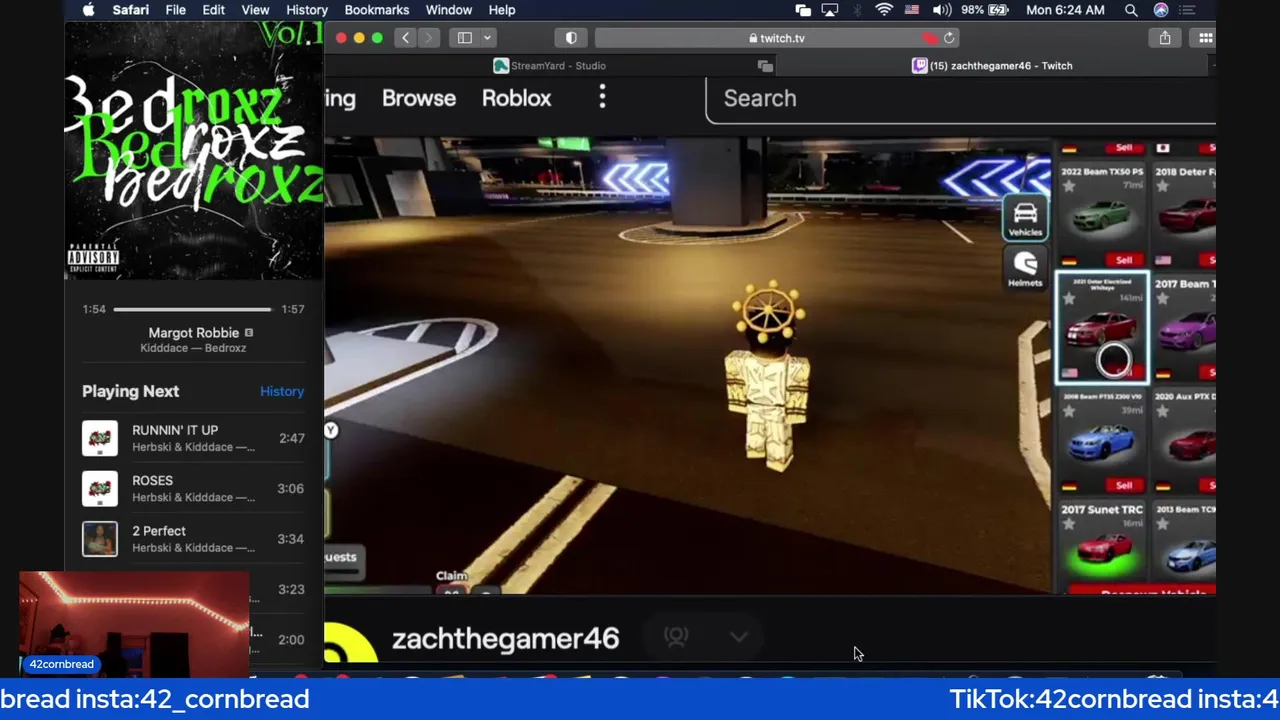Open the Help menu
Screen dimensions: 1280x720
[502, 10]
